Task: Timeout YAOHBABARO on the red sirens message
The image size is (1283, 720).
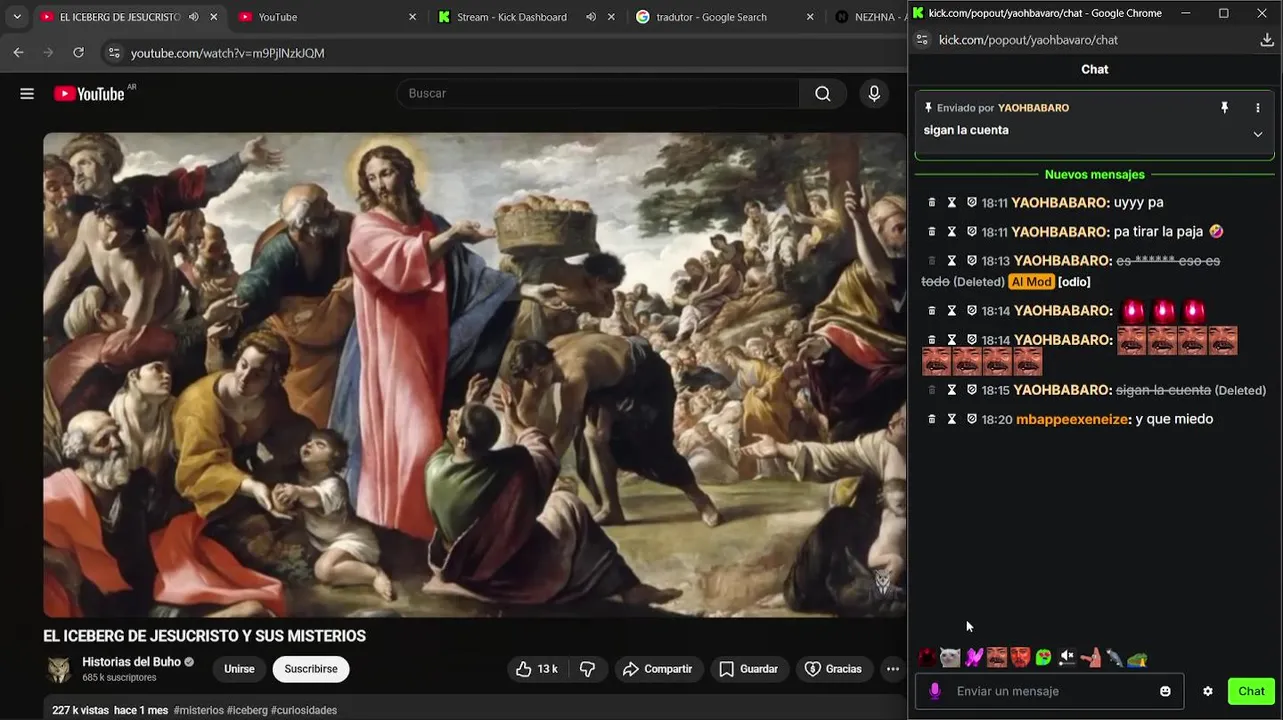Action: pyautogui.click(x=952, y=311)
